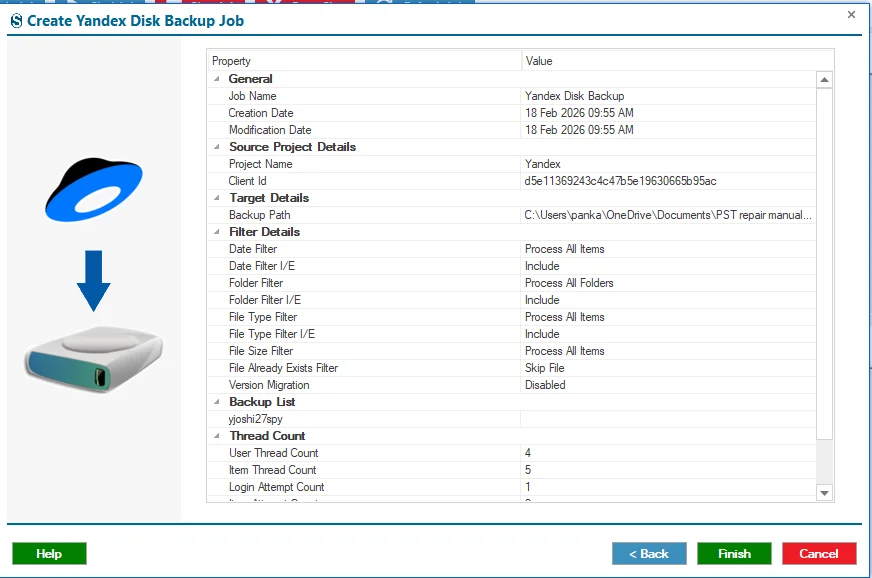The width and height of the screenshot is (872, 578).
Task: Click the client id value d5e11369243c4c47b5e...
Action: [x=620, y=181]
